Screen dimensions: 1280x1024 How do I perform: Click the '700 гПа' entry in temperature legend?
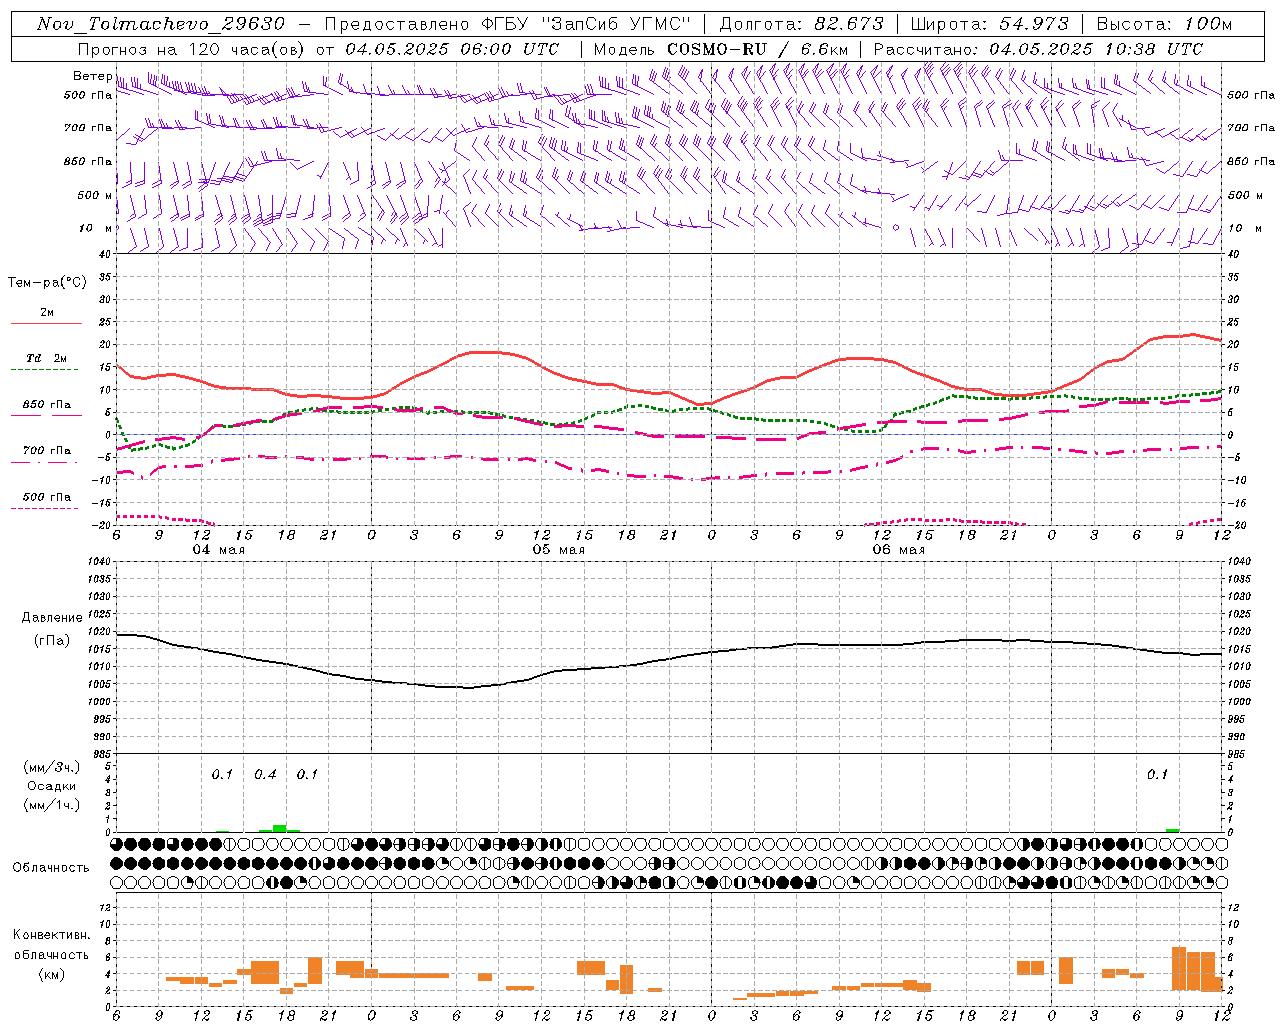click(46, 451)
